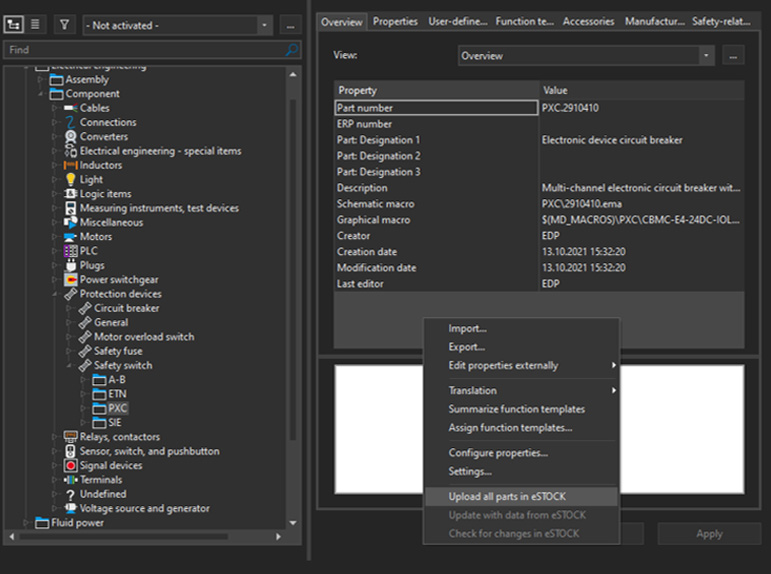Click the search magnifier icon in Find
The image size is (771, 574).
point(291,49)
